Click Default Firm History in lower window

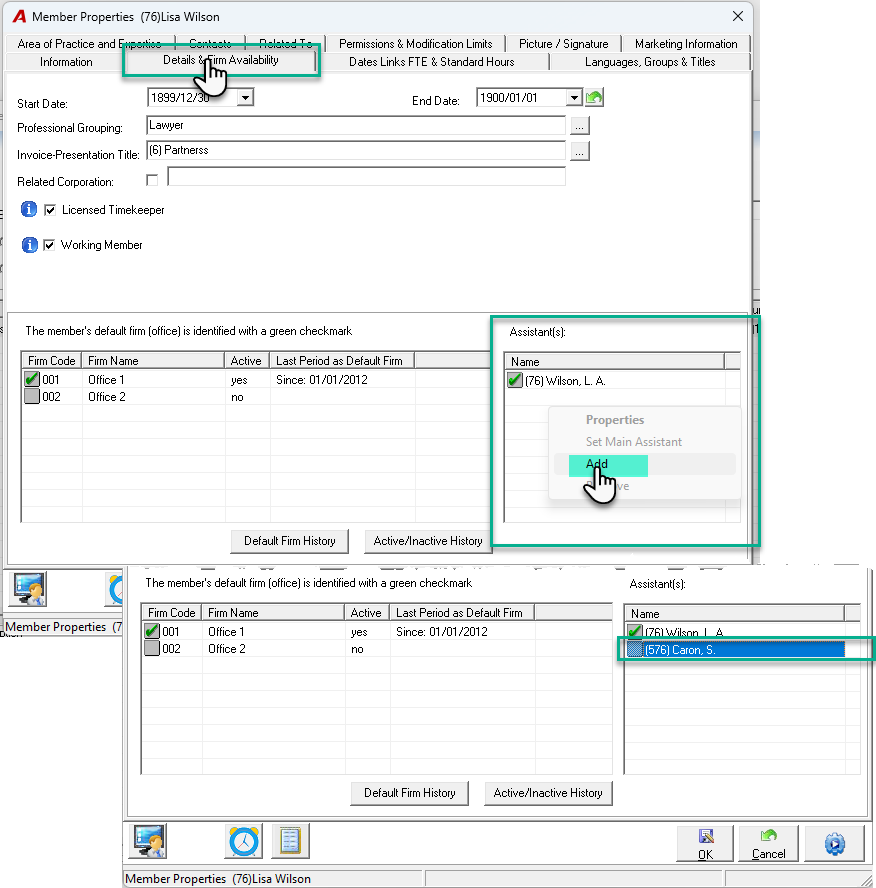pos(409,793)
